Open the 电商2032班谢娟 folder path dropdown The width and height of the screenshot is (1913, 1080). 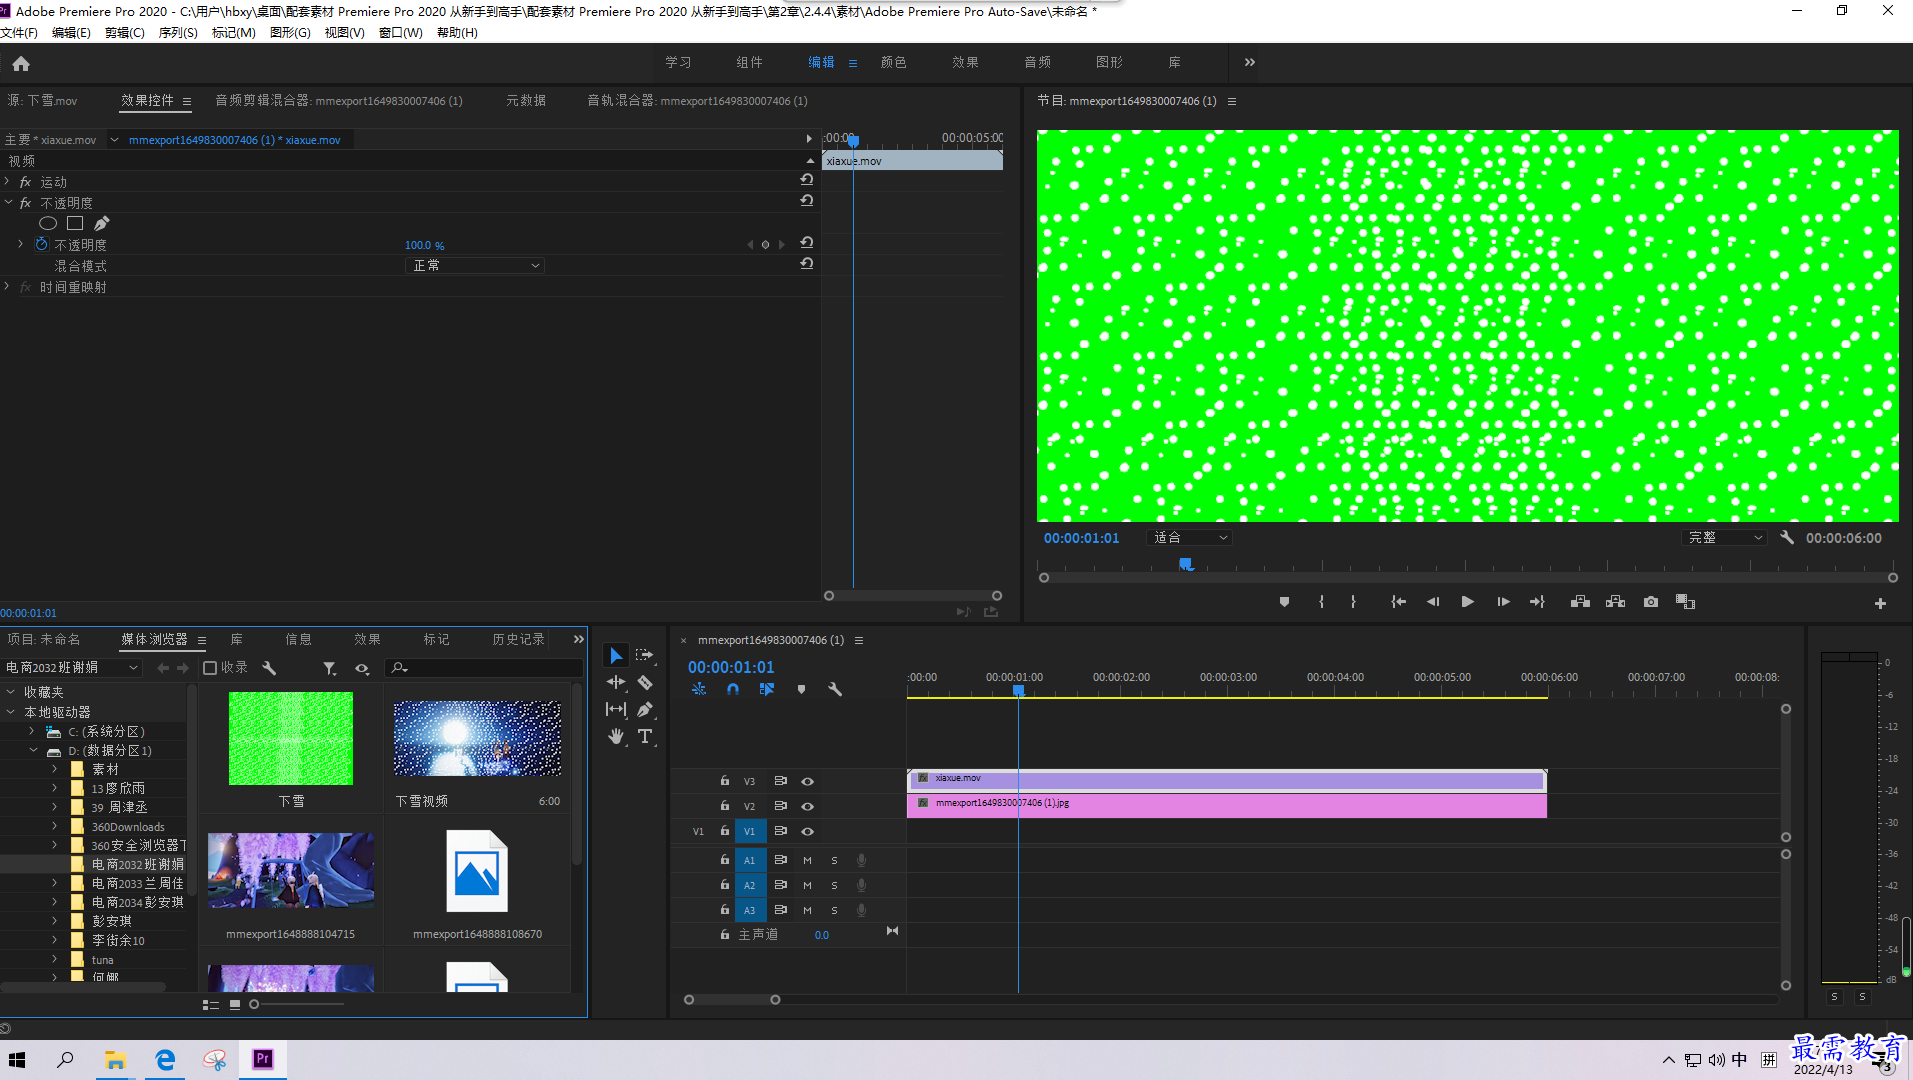point(72,668)
